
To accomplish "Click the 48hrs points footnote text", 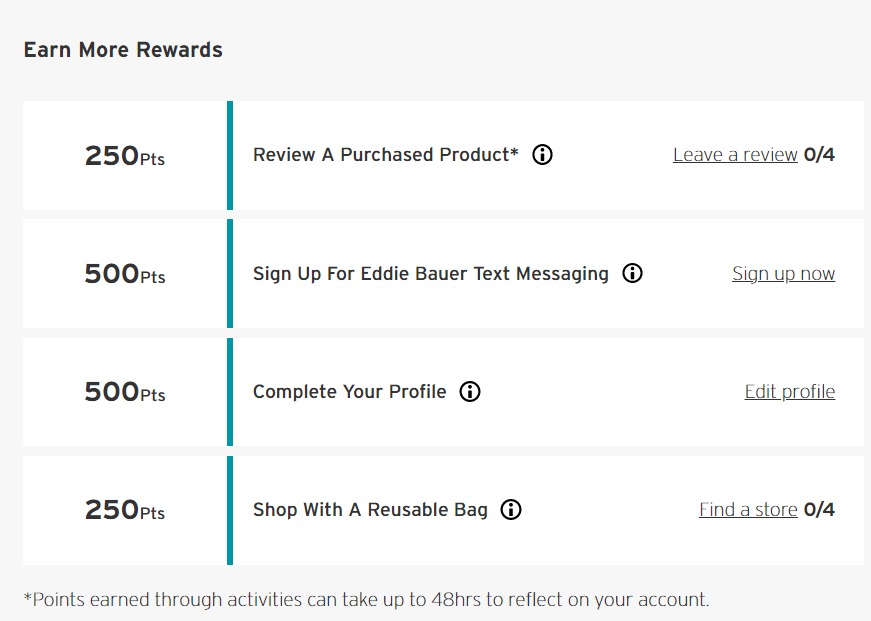I will (x=367, y=600).
